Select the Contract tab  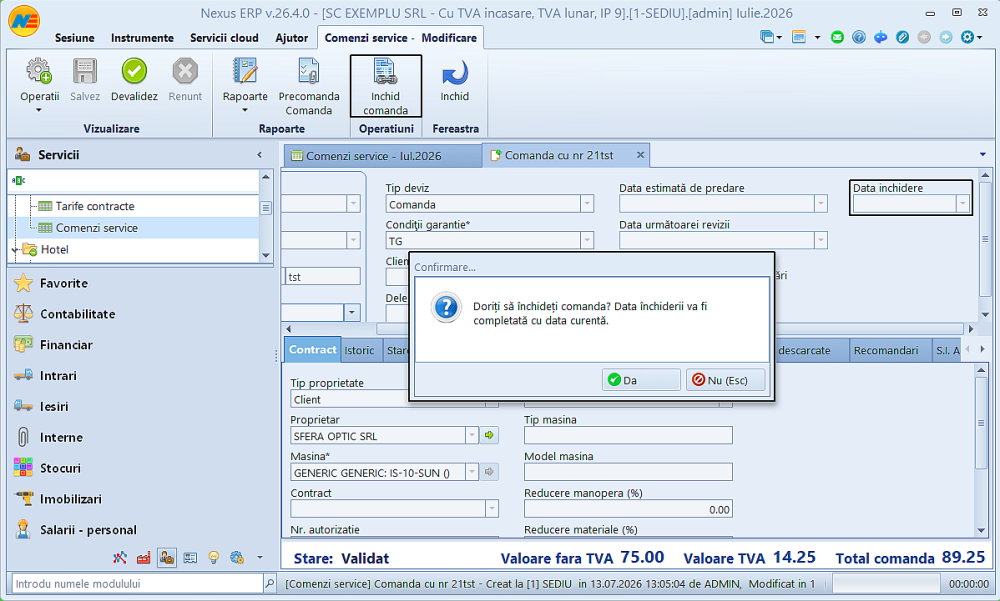(312, 350)
